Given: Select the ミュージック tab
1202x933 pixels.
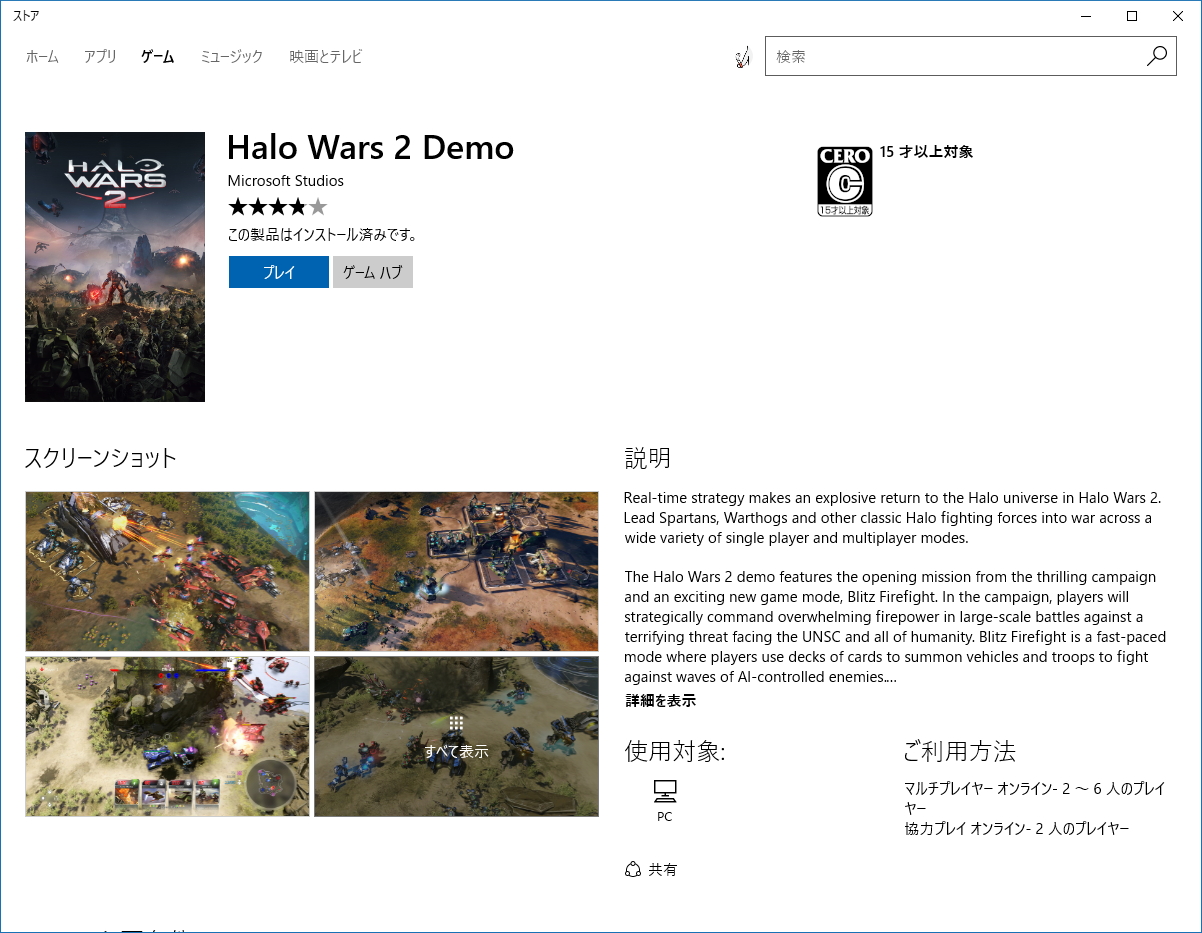Looking at the screenshot, I should pos(230,57).
